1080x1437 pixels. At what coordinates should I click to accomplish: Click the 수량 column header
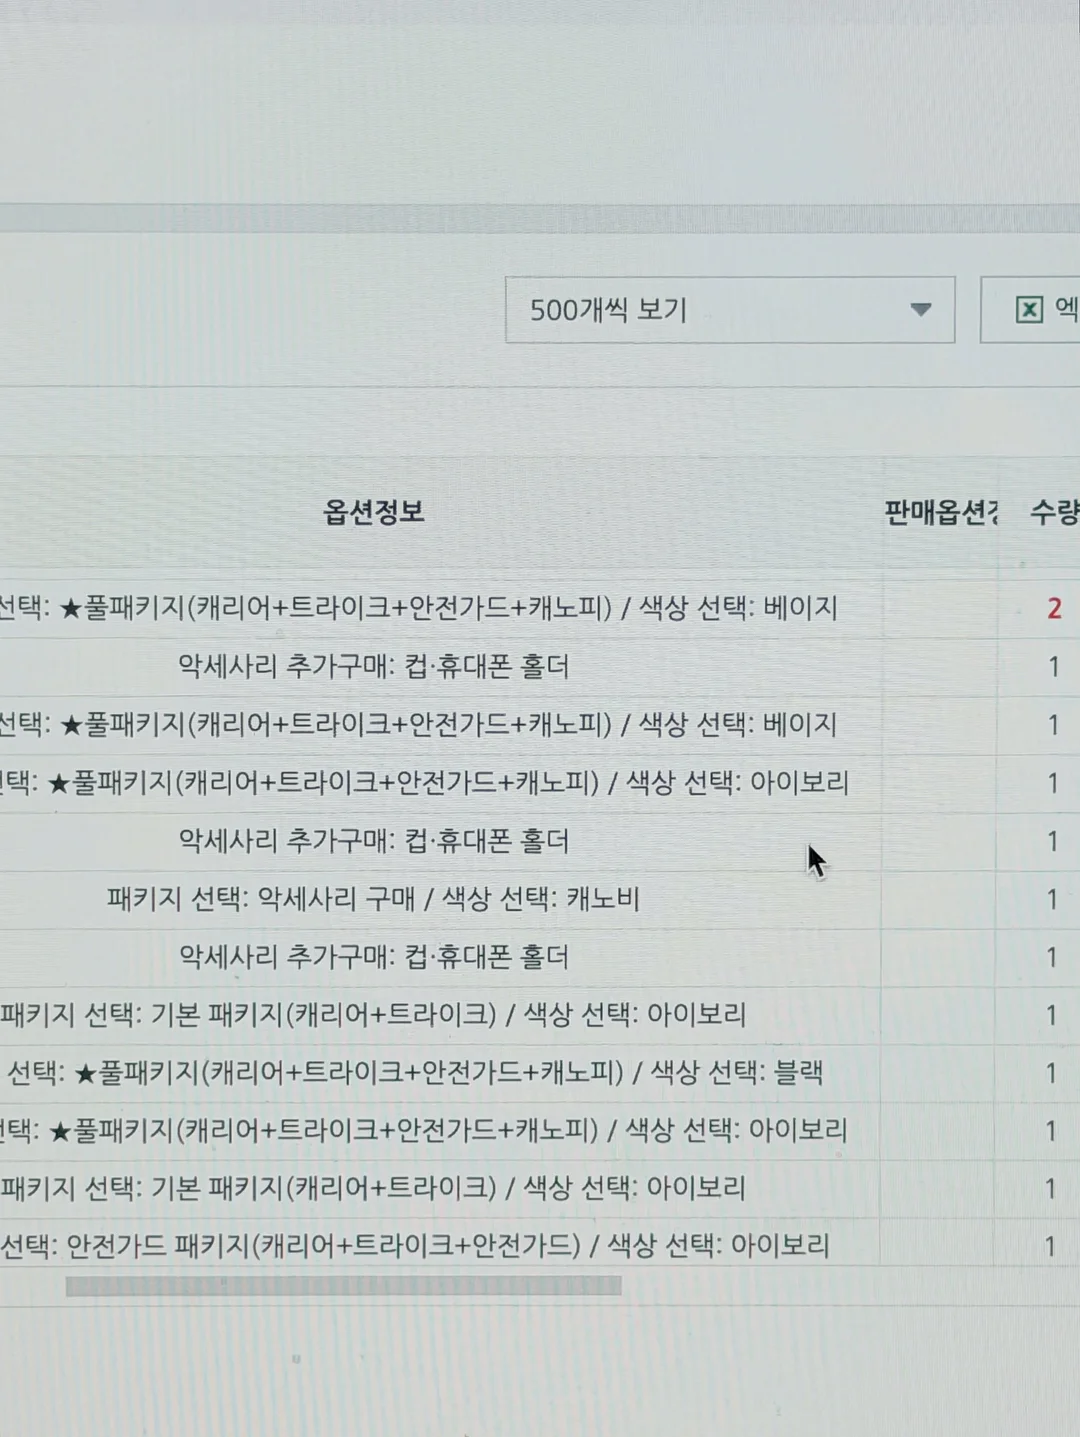coord(1054,513)
